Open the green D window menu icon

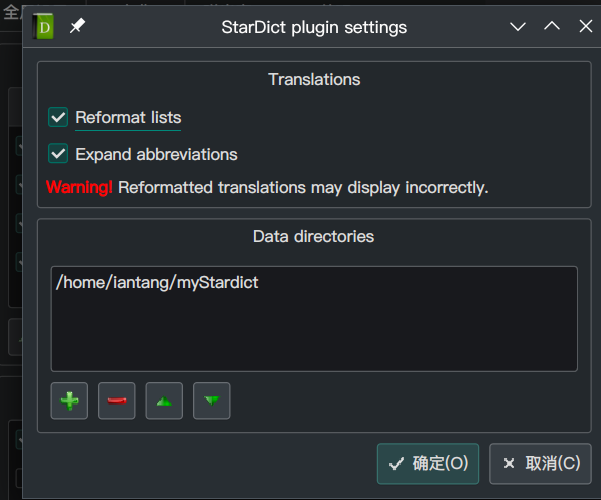[44, 27]
